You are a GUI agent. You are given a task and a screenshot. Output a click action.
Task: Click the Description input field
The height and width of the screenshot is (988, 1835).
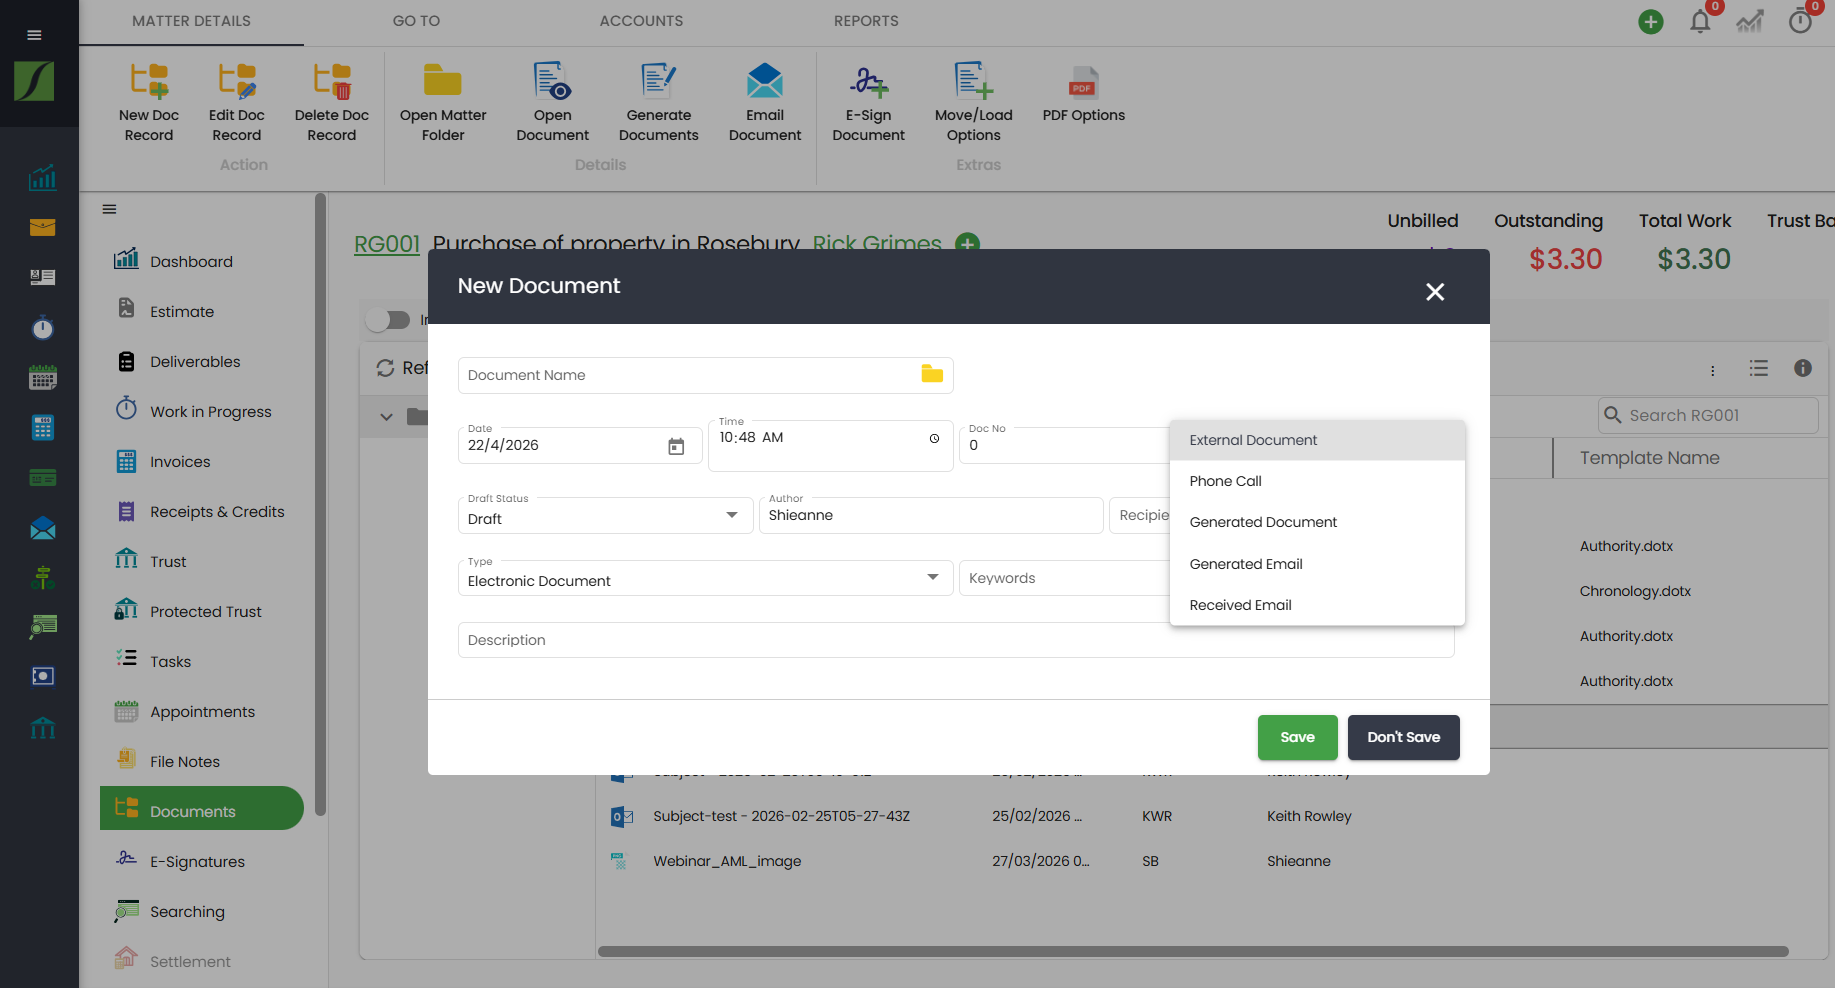(x=956, y=640)
